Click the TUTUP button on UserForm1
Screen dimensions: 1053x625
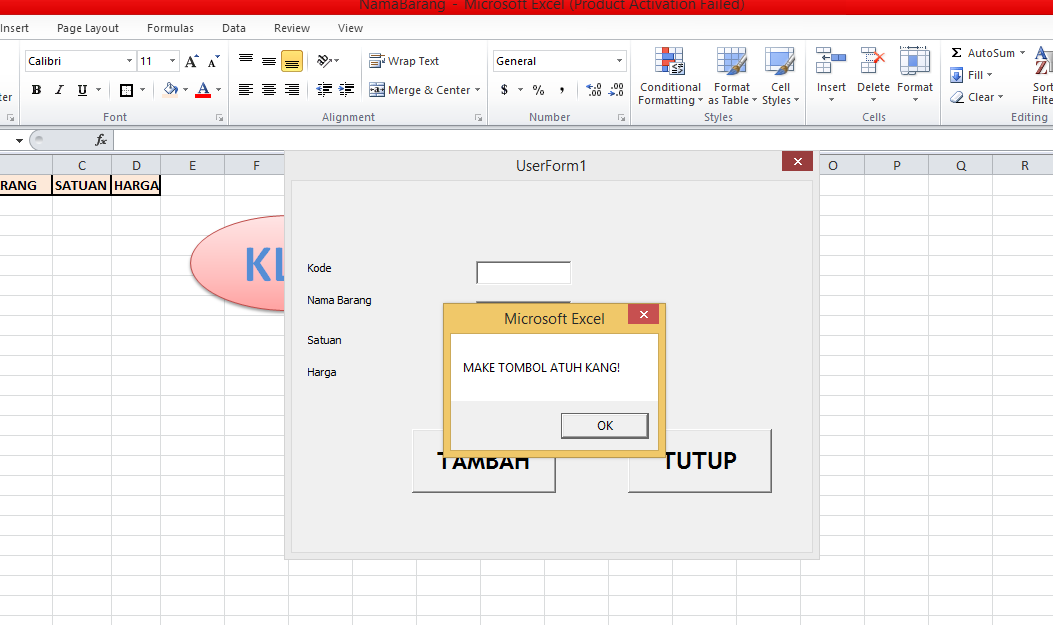pyautogui.click(x=698, y=461)
